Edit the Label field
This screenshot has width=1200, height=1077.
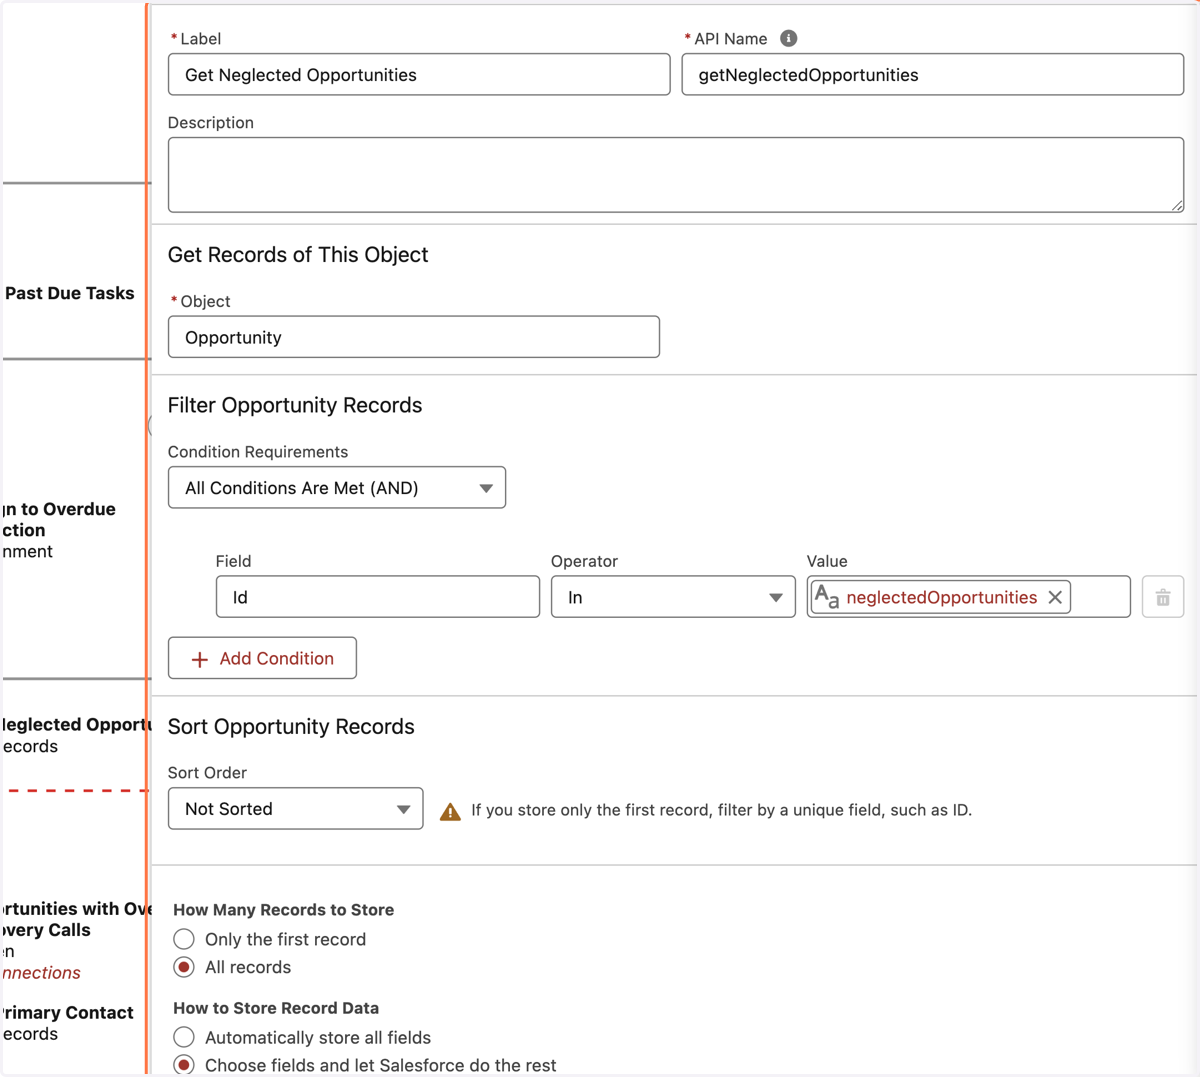click(x=419, y=75)
